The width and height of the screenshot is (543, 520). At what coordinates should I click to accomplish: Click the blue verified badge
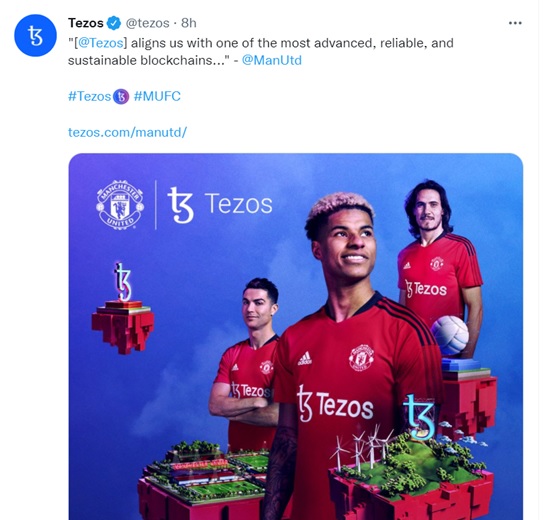(x=114, y=23)
